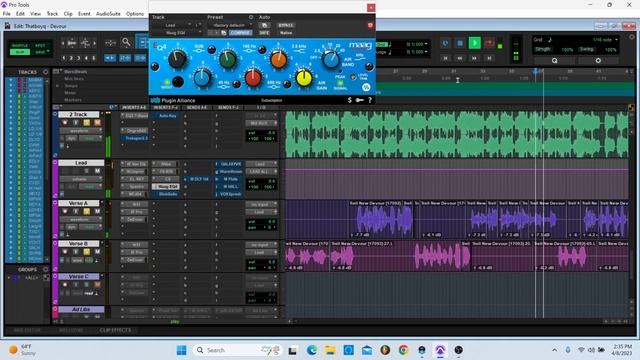This screenshot has width=640, height=360.
Task: Select the Zoomer magnifier tool
Action: (126, 42)
